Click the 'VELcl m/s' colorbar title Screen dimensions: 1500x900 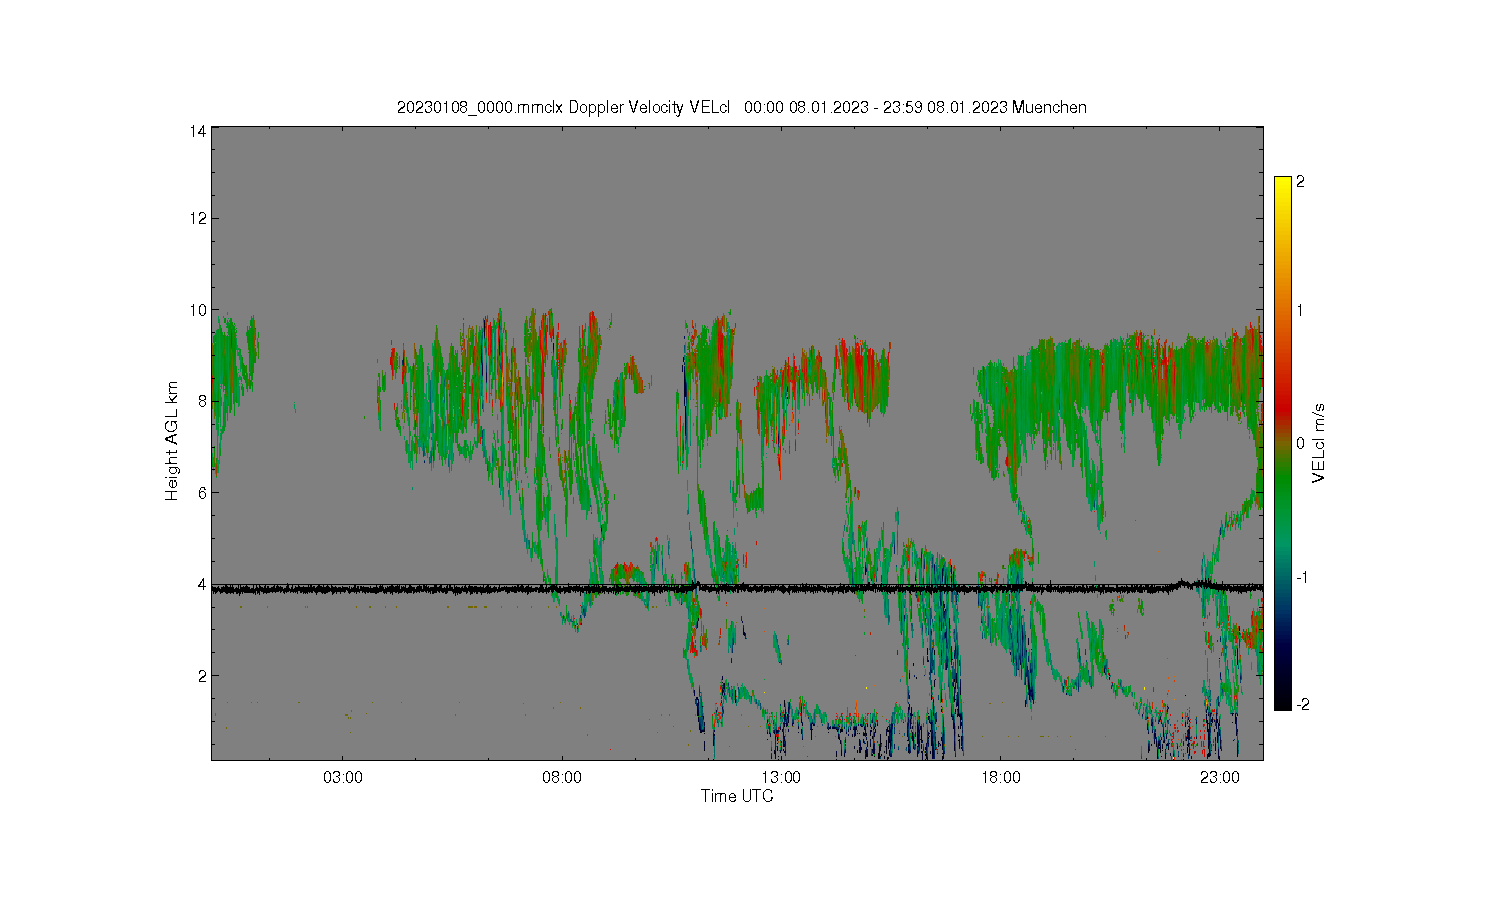point(1319,442)
